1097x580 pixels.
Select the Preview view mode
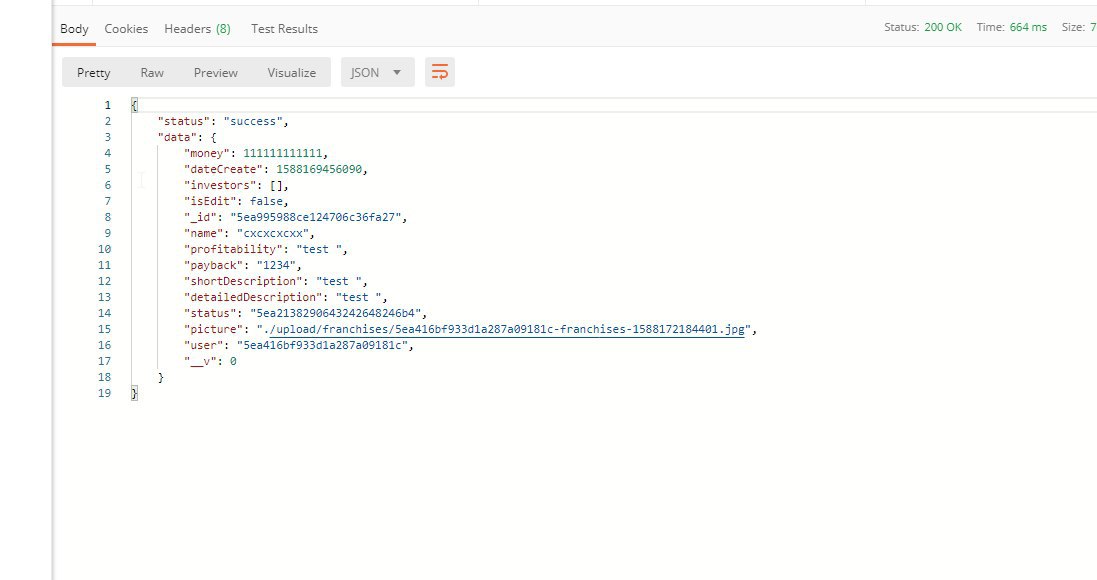(215, 72)
